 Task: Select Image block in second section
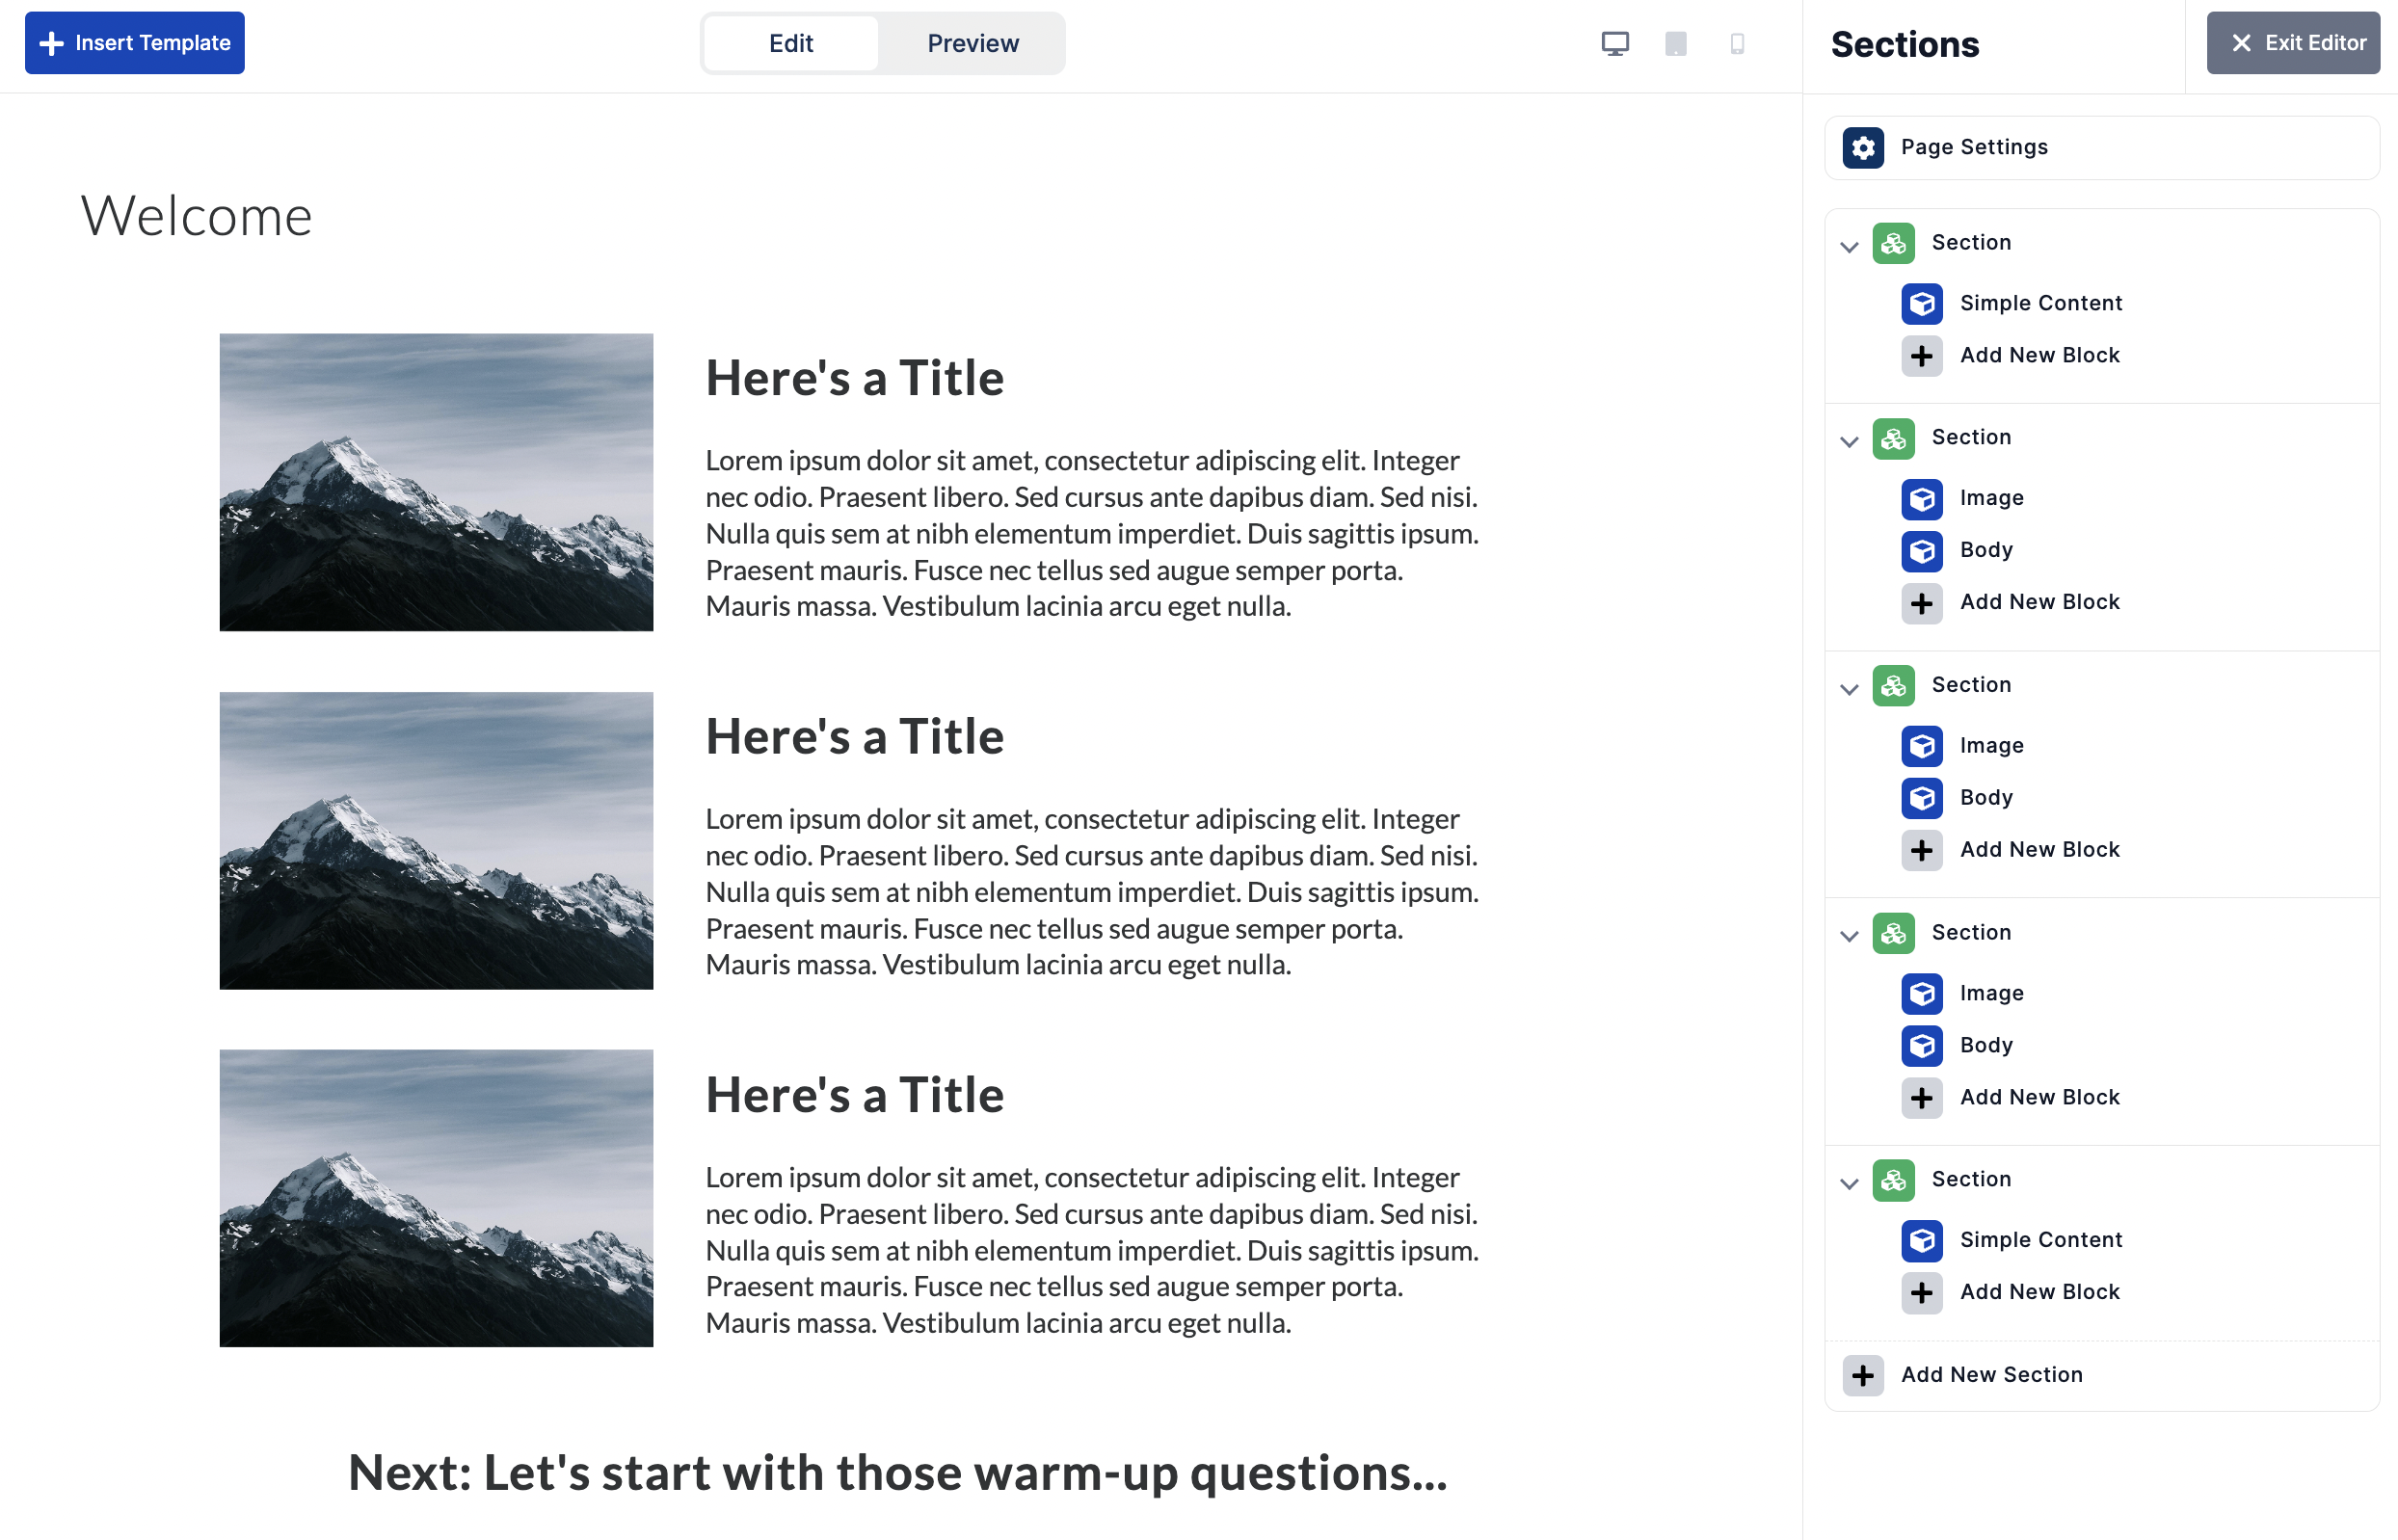point(1990,498)
